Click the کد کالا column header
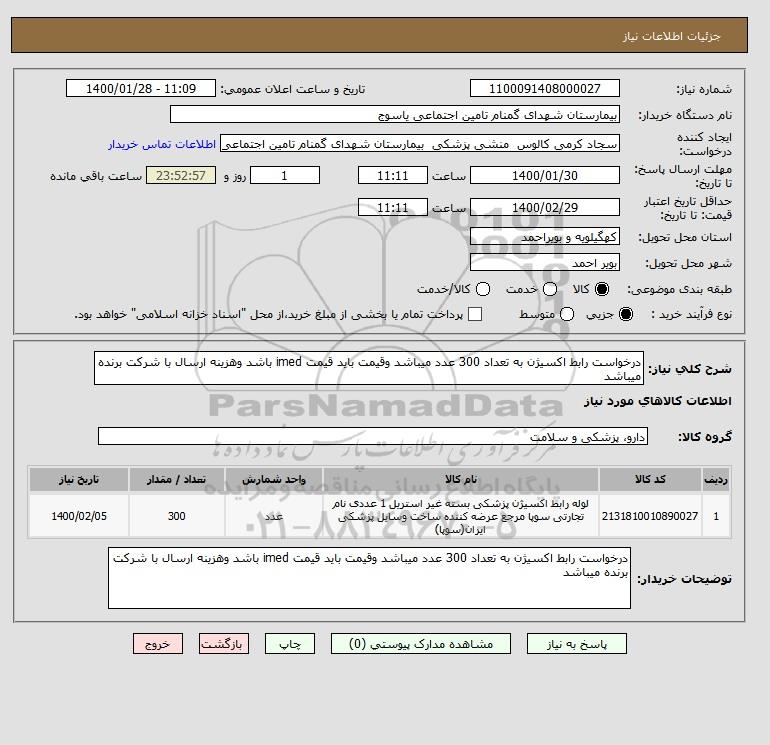The height and width of the screenshot is (745, 770). [650, 479]
